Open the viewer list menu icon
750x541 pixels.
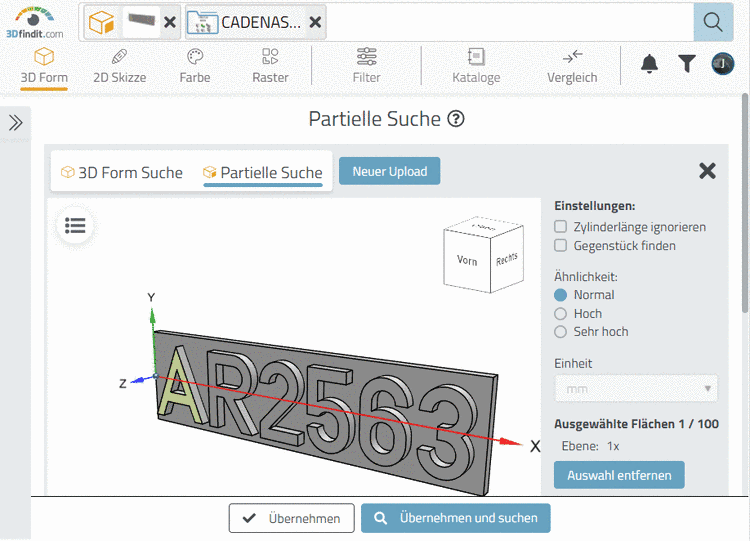[75, 225]
